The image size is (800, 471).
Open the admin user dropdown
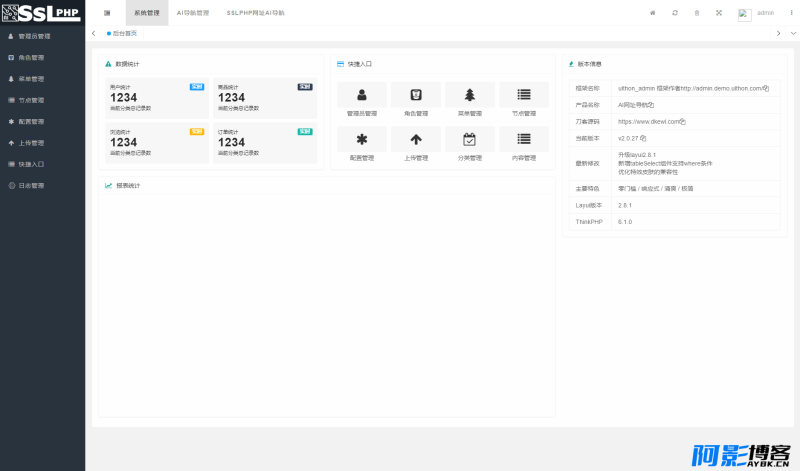[x=757, y=13]
